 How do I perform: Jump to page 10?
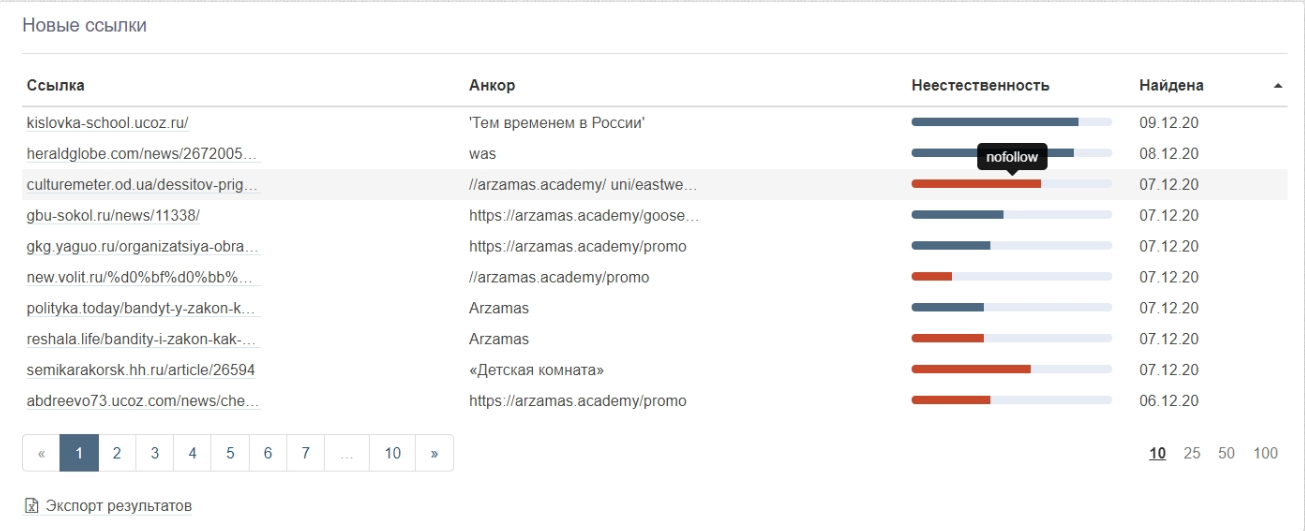point(392,453)
